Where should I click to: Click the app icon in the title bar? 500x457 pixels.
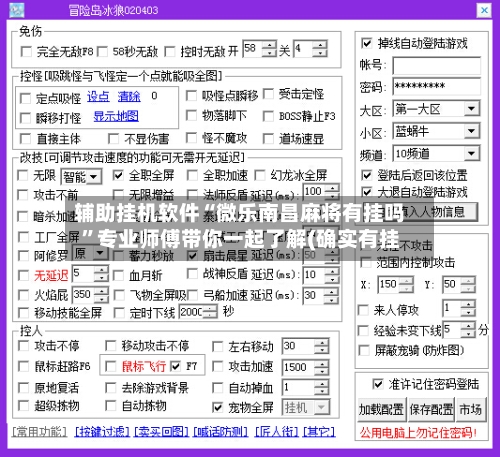tap(17, 10)
